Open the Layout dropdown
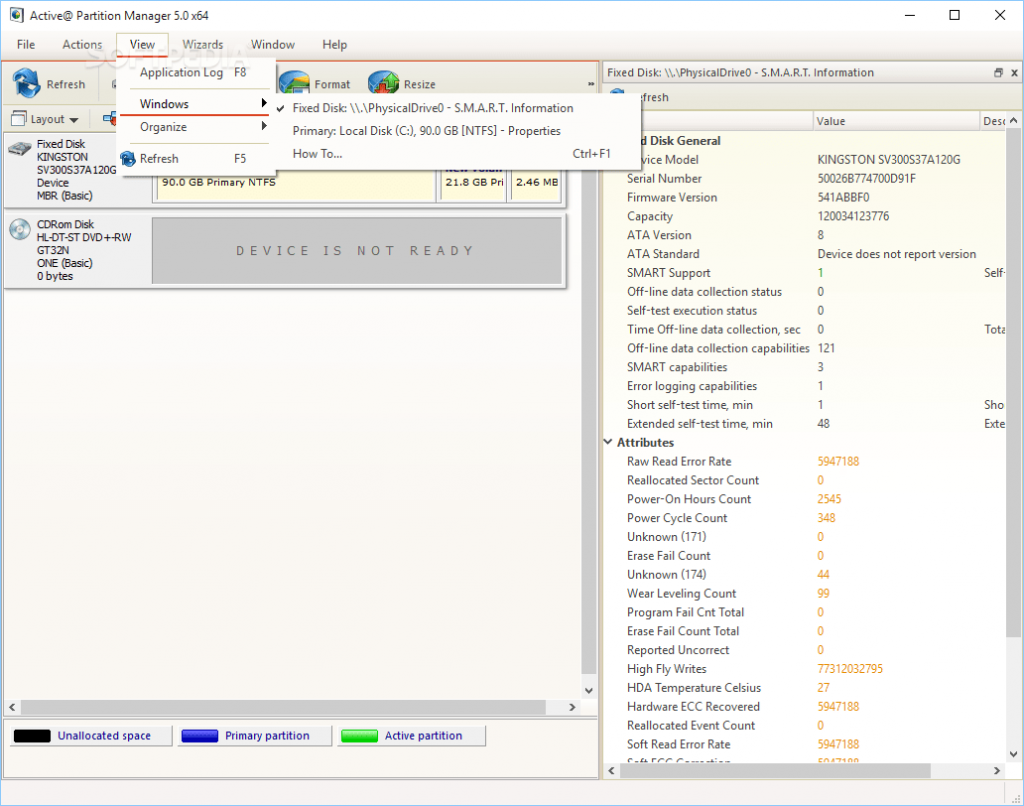Screen dimensions: 1024x806 pos(45,119)
